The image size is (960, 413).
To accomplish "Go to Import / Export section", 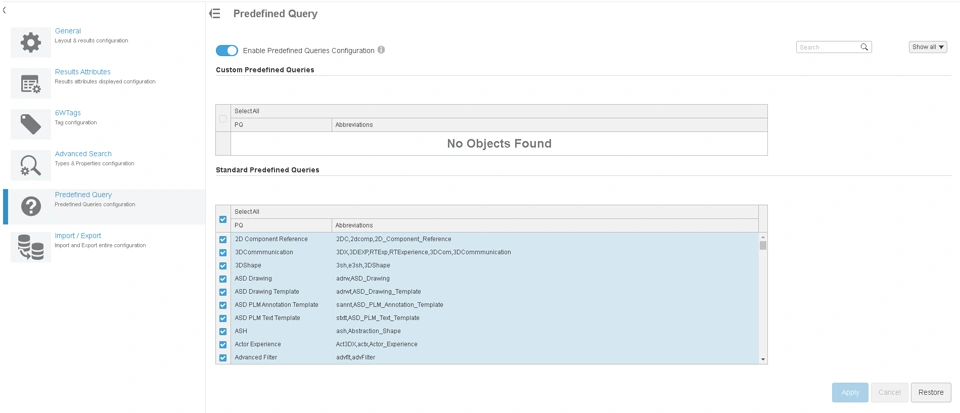I will coord(78,236).
